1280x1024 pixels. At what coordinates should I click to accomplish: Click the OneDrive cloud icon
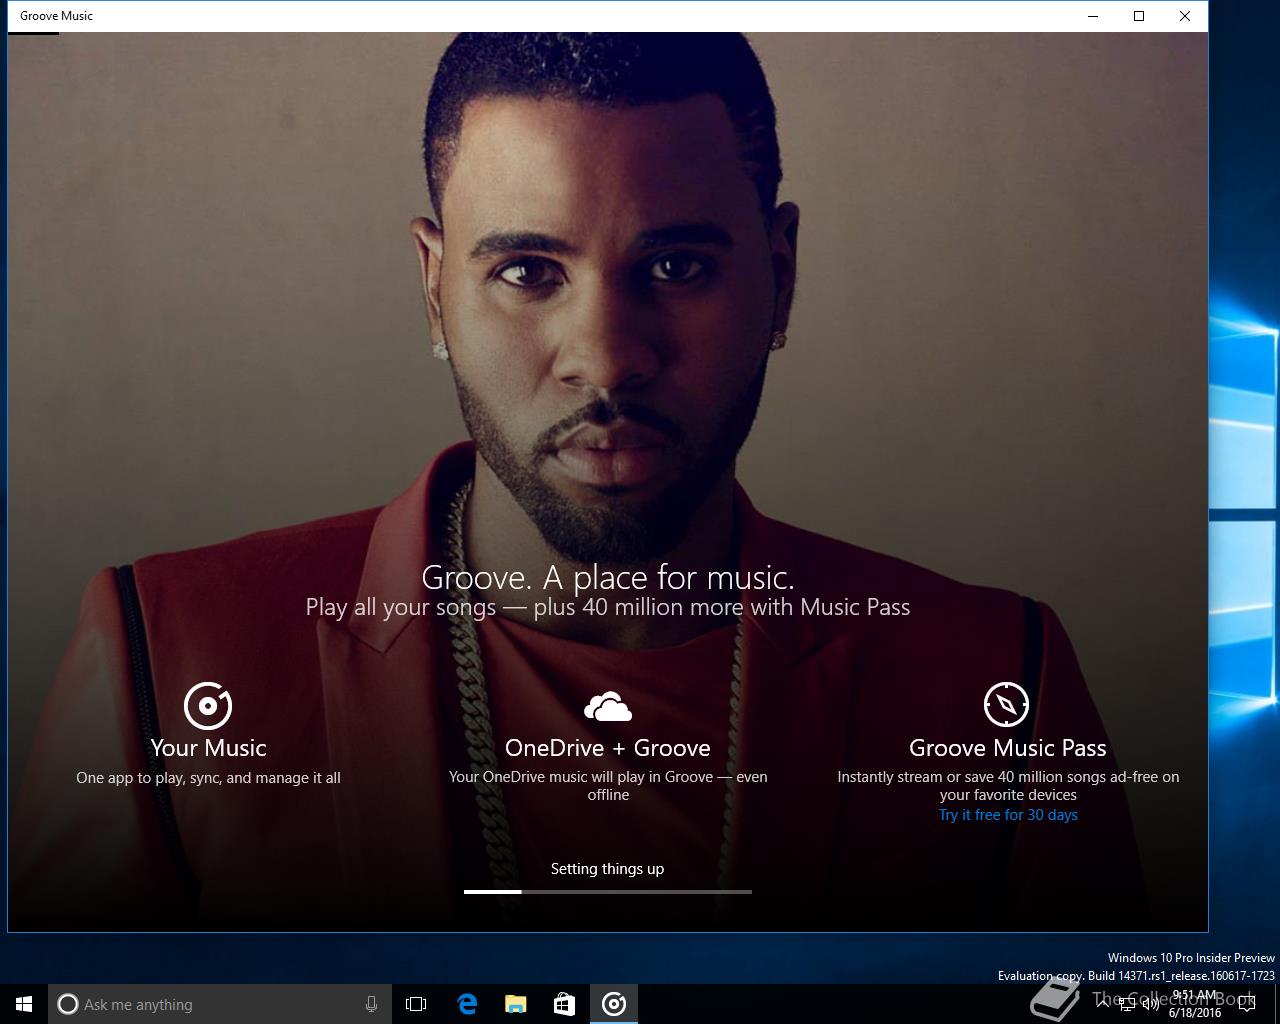point(608,706)
